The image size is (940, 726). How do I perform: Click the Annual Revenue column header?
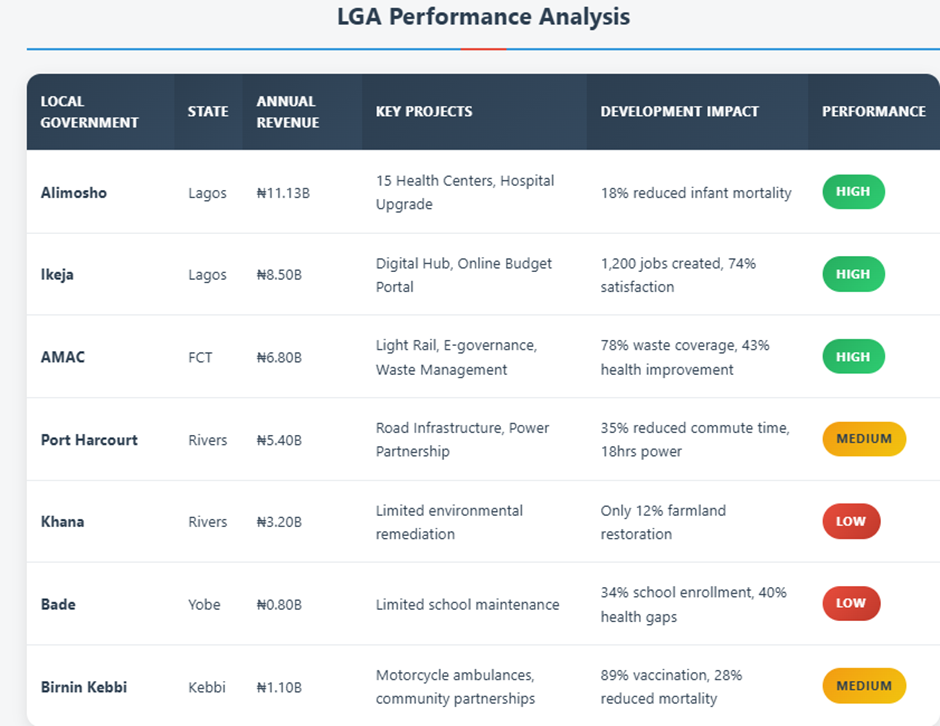(x=287, y=112)
